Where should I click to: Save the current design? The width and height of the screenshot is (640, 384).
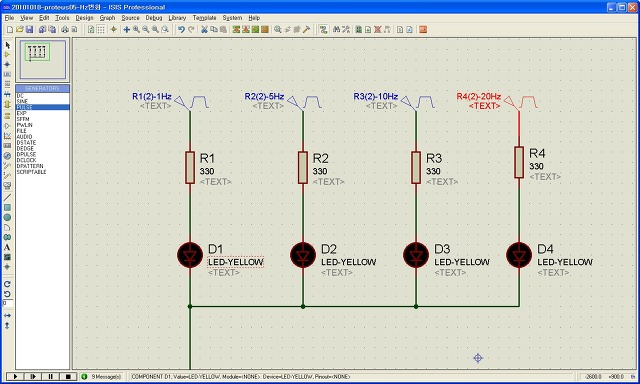point(29,29)
